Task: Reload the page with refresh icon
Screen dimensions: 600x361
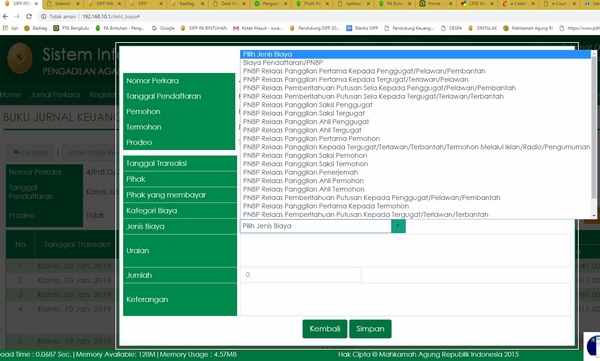Action: point(29,16)
